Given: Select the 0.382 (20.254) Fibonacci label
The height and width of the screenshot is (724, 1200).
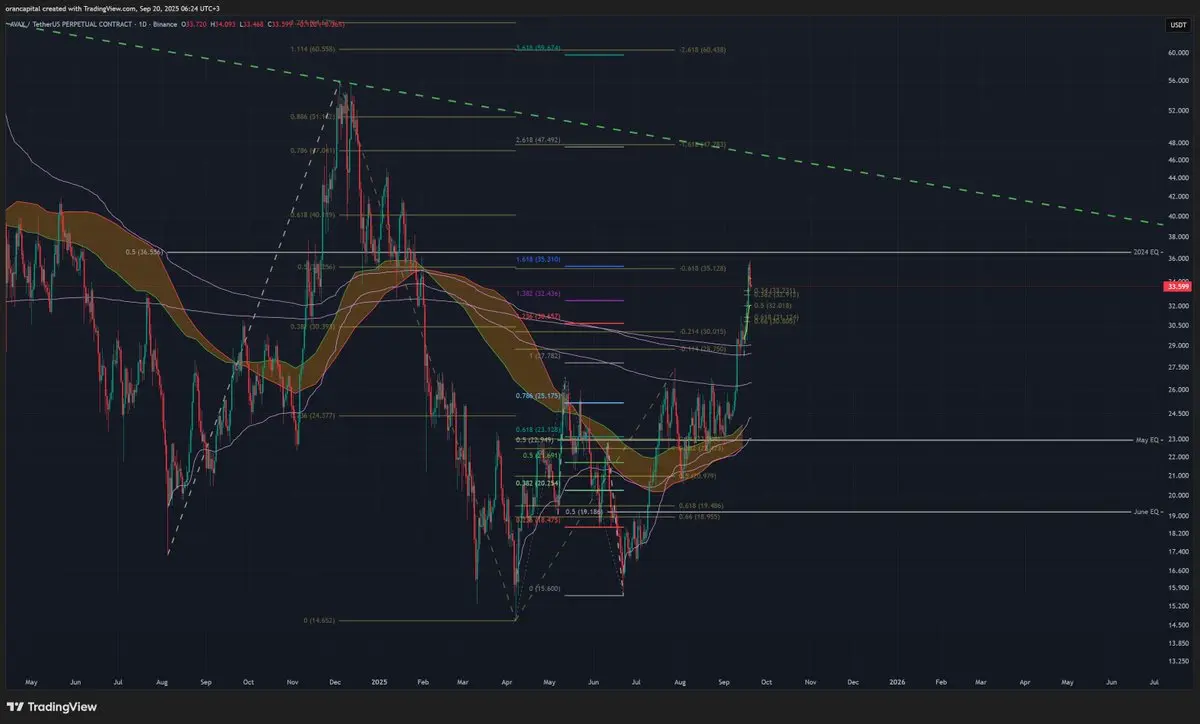Looking at the screenshot, I should [x=539, y=483].
